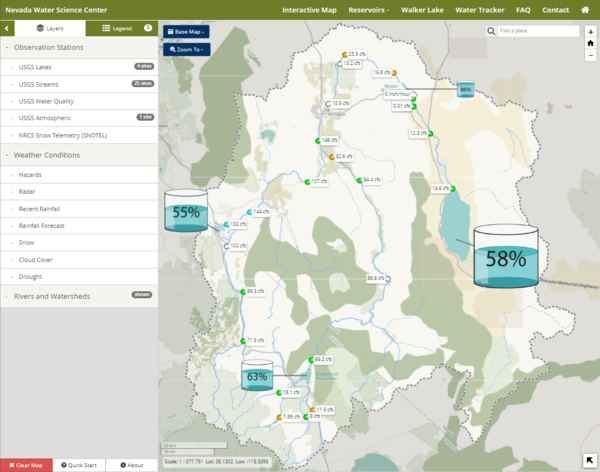Click the 4 sites badge for USGS Lakes

point(144,66)
